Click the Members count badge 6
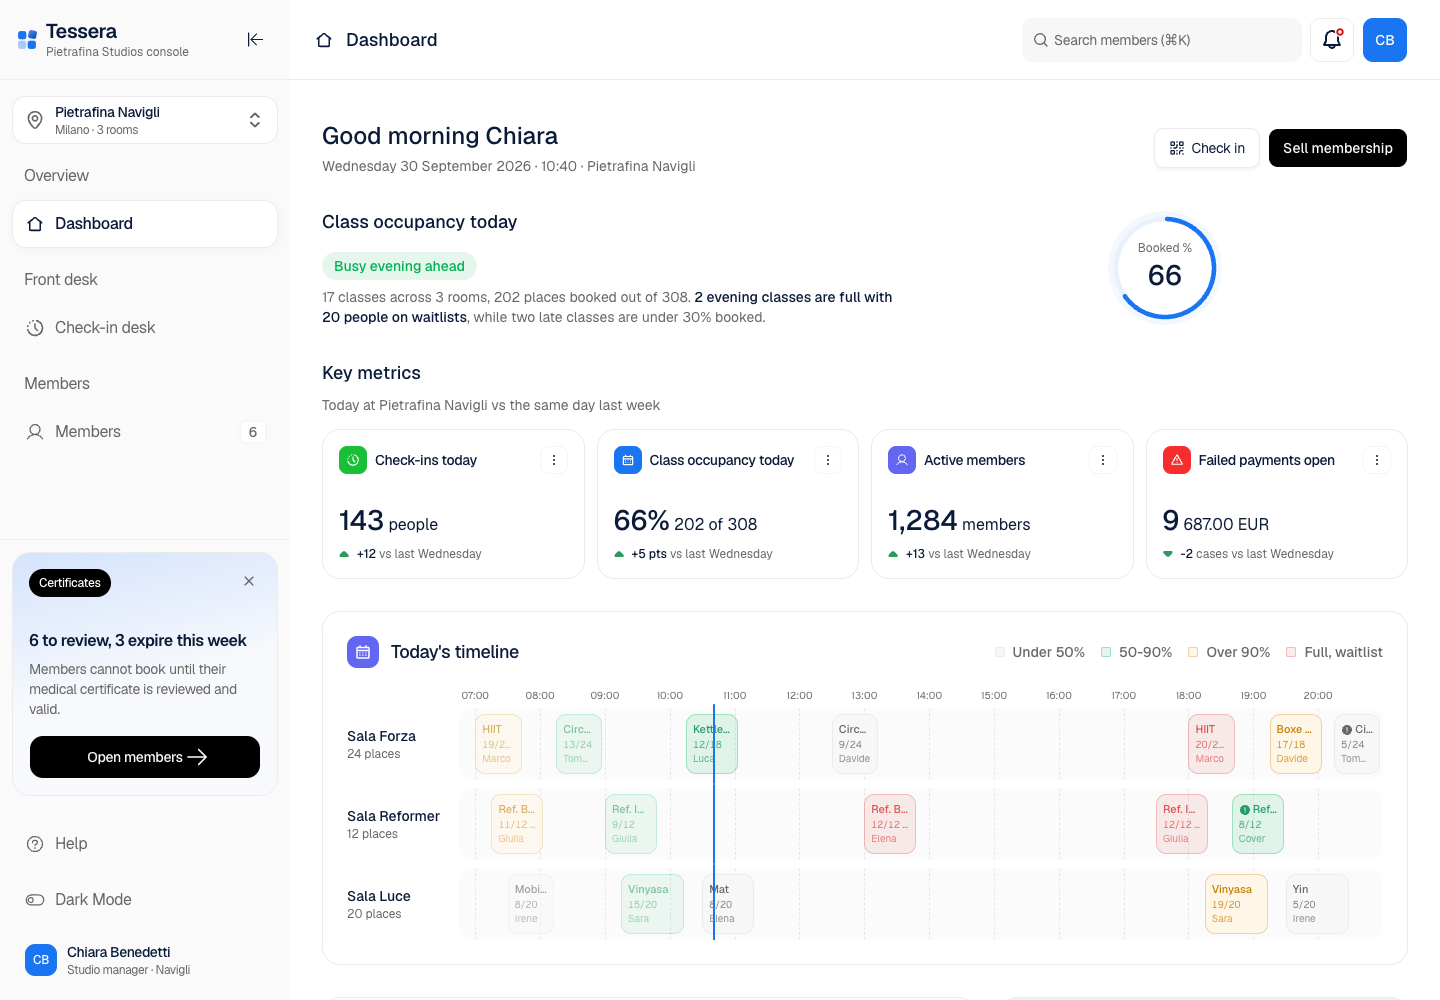1440x1000 pixels. [253, 432]
